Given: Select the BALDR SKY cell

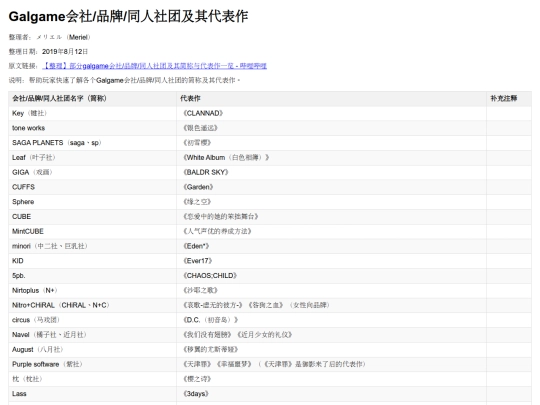Looking at the screenshot, I should [331, 173].
